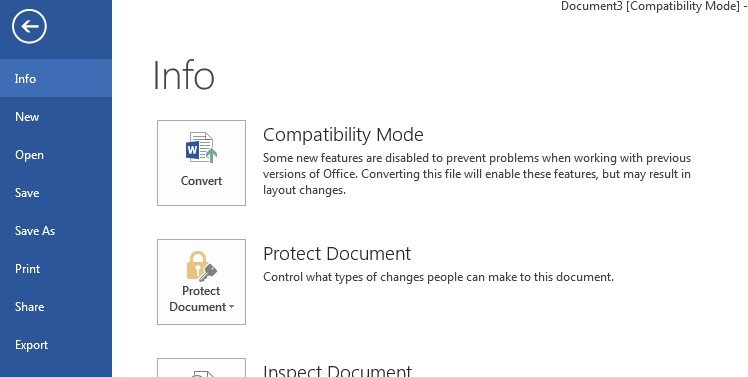Viewport: 748px width, 377px height.
Task: Open the Print page
Action: point(56,269)
